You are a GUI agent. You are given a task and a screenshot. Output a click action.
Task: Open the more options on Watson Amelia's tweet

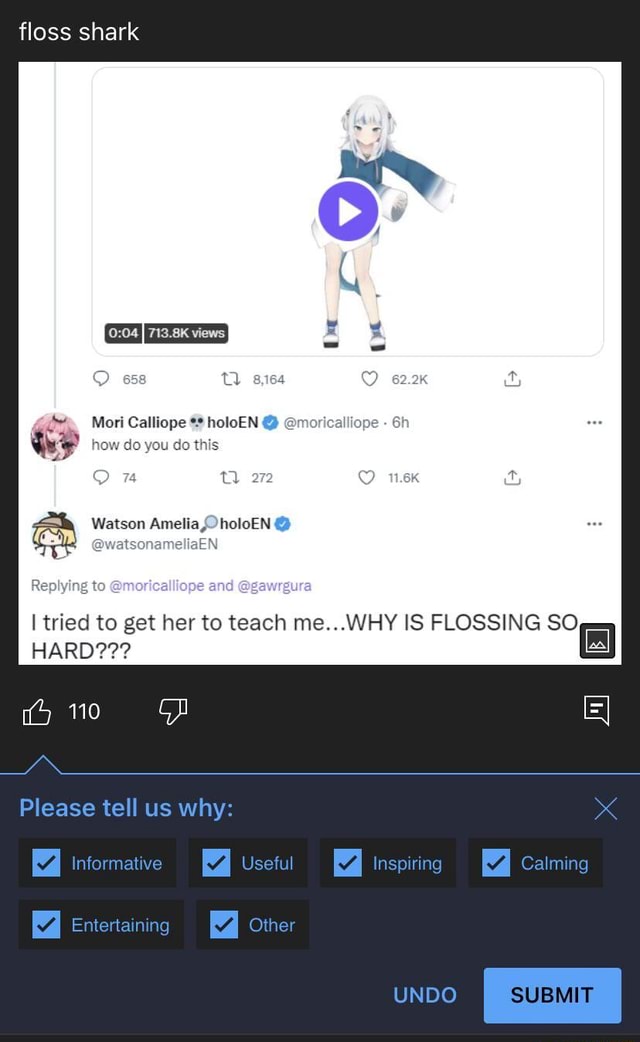595,523
